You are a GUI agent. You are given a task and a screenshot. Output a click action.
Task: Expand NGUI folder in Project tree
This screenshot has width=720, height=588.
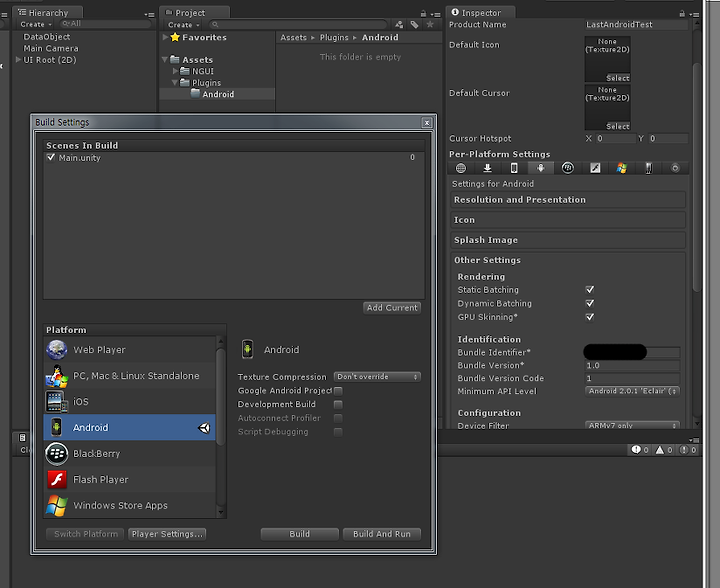(175, 71)
